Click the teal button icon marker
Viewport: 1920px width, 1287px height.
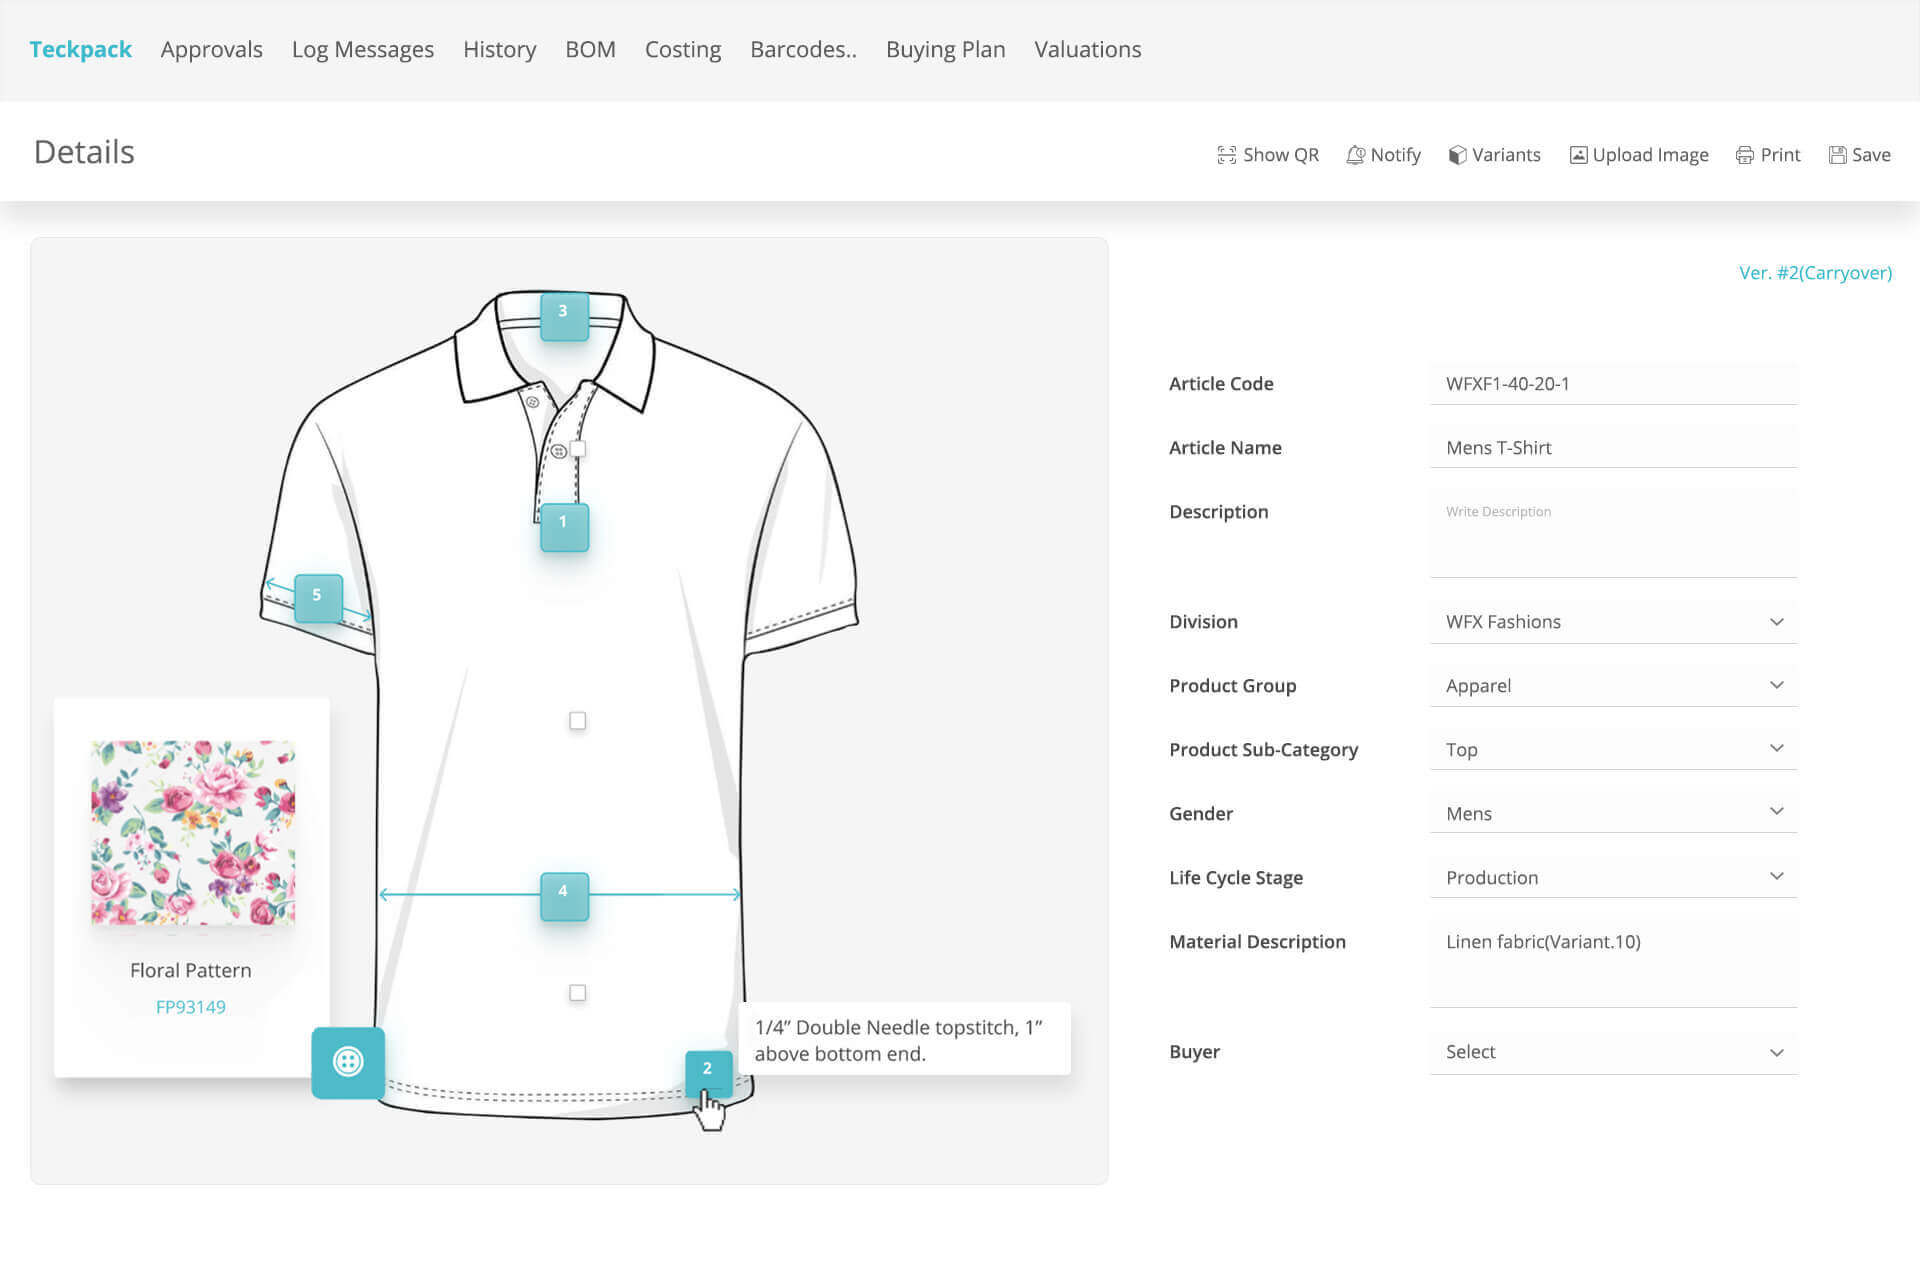(348, 1062)
